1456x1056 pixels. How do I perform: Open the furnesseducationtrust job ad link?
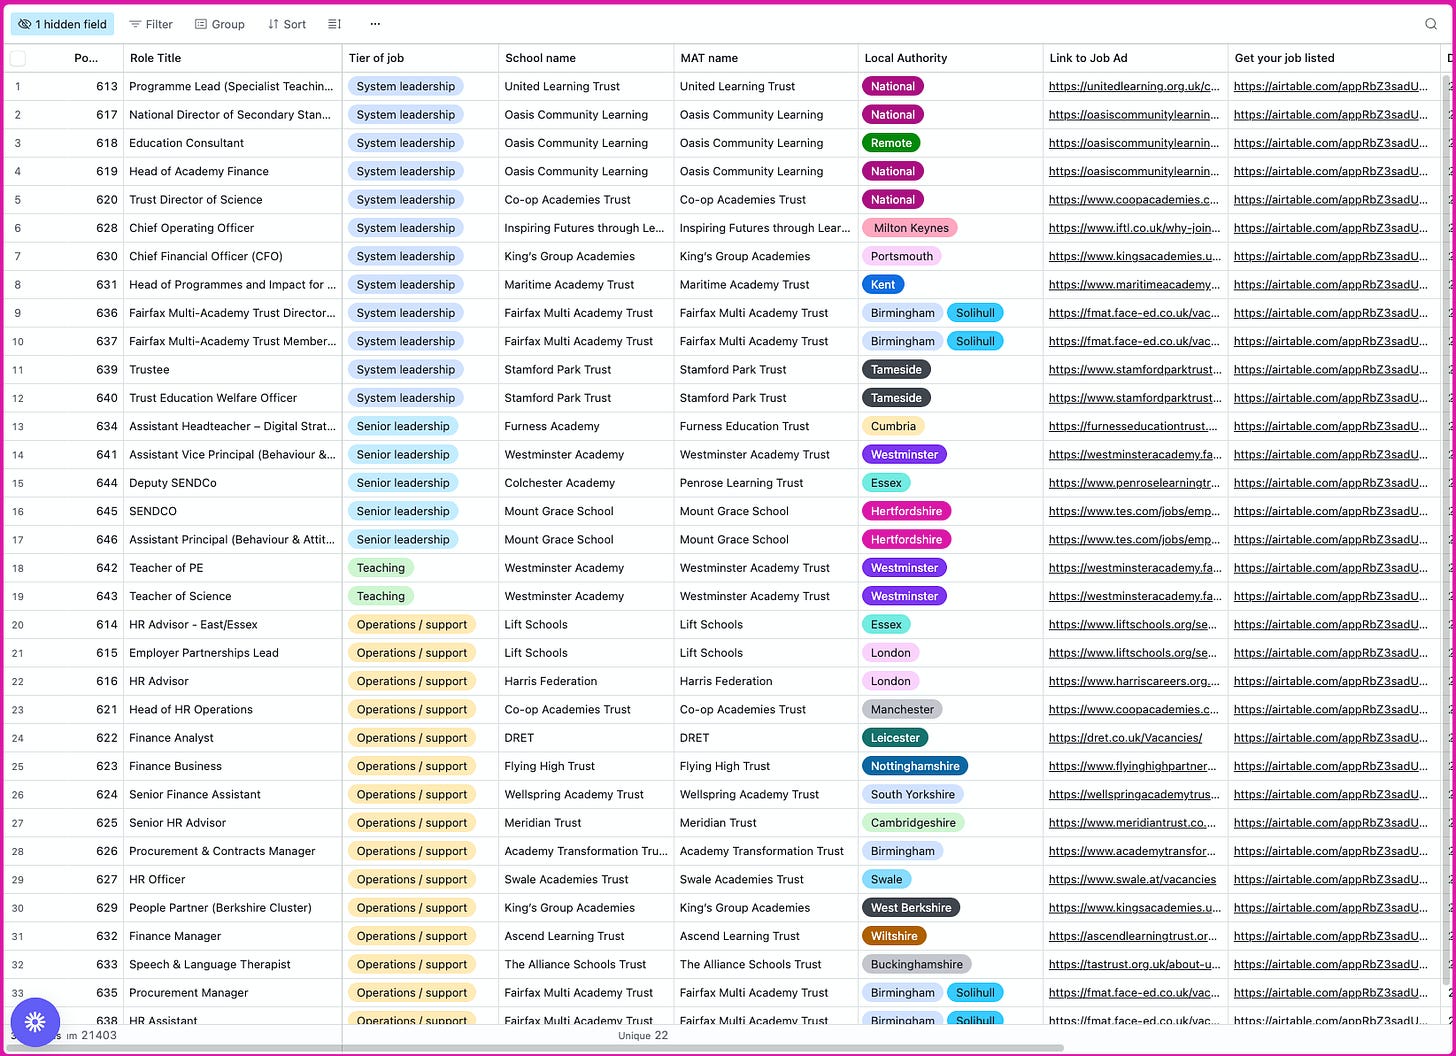tap(1133, 426)
